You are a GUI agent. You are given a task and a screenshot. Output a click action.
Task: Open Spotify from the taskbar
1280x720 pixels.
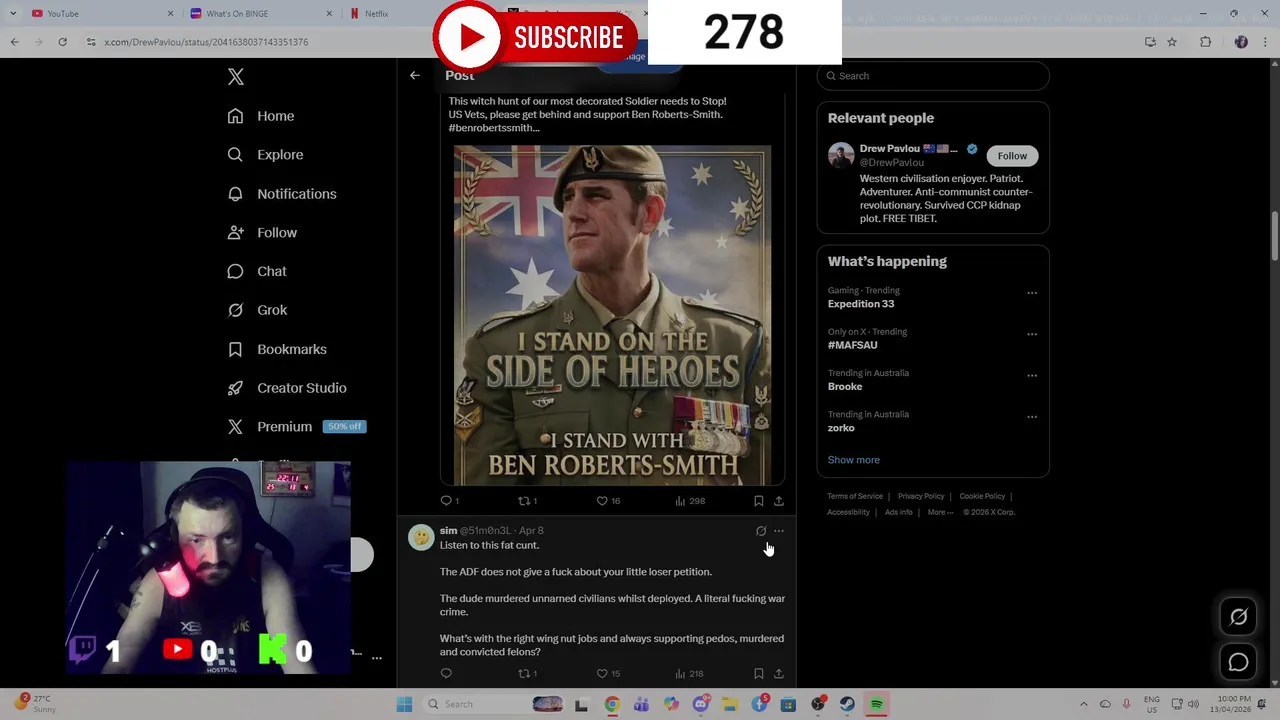pos(876,704)
